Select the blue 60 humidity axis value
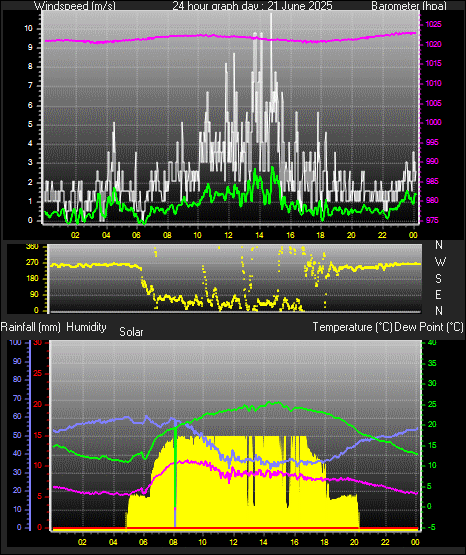This screenshot has width=466, height=555. (x=17, y=417)
